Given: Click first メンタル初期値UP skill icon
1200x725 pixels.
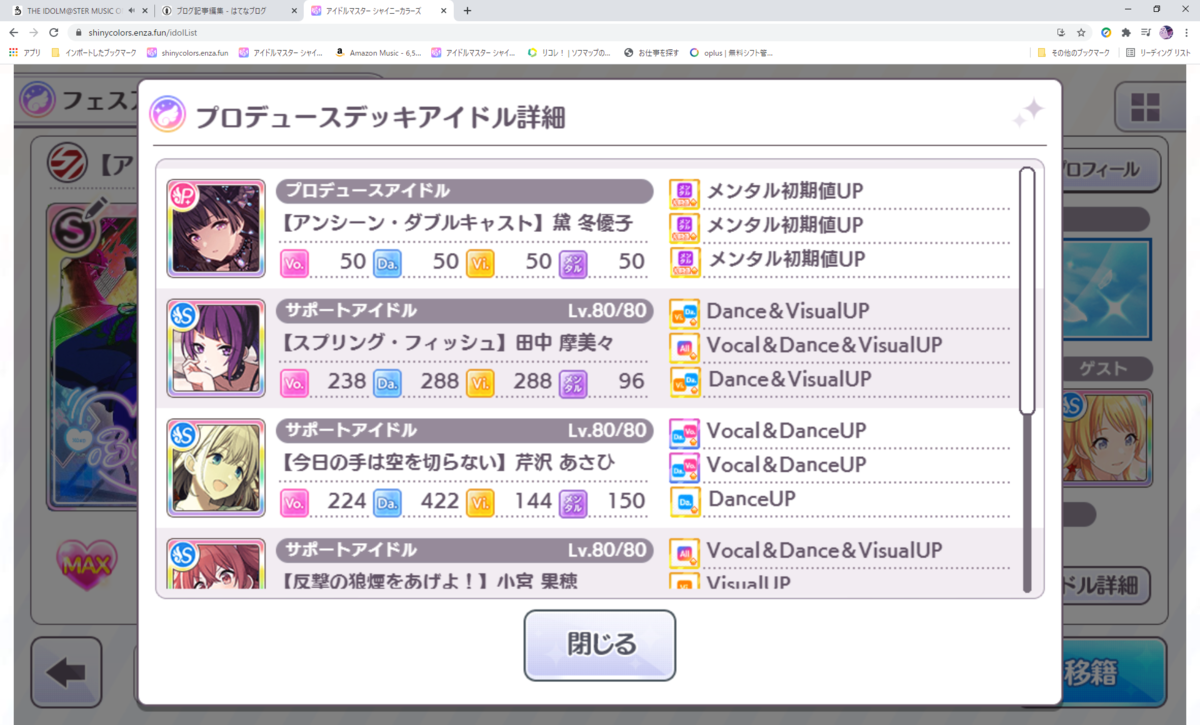Looking at the screenshot, I should pyautogui.click(x=684, y=193).
